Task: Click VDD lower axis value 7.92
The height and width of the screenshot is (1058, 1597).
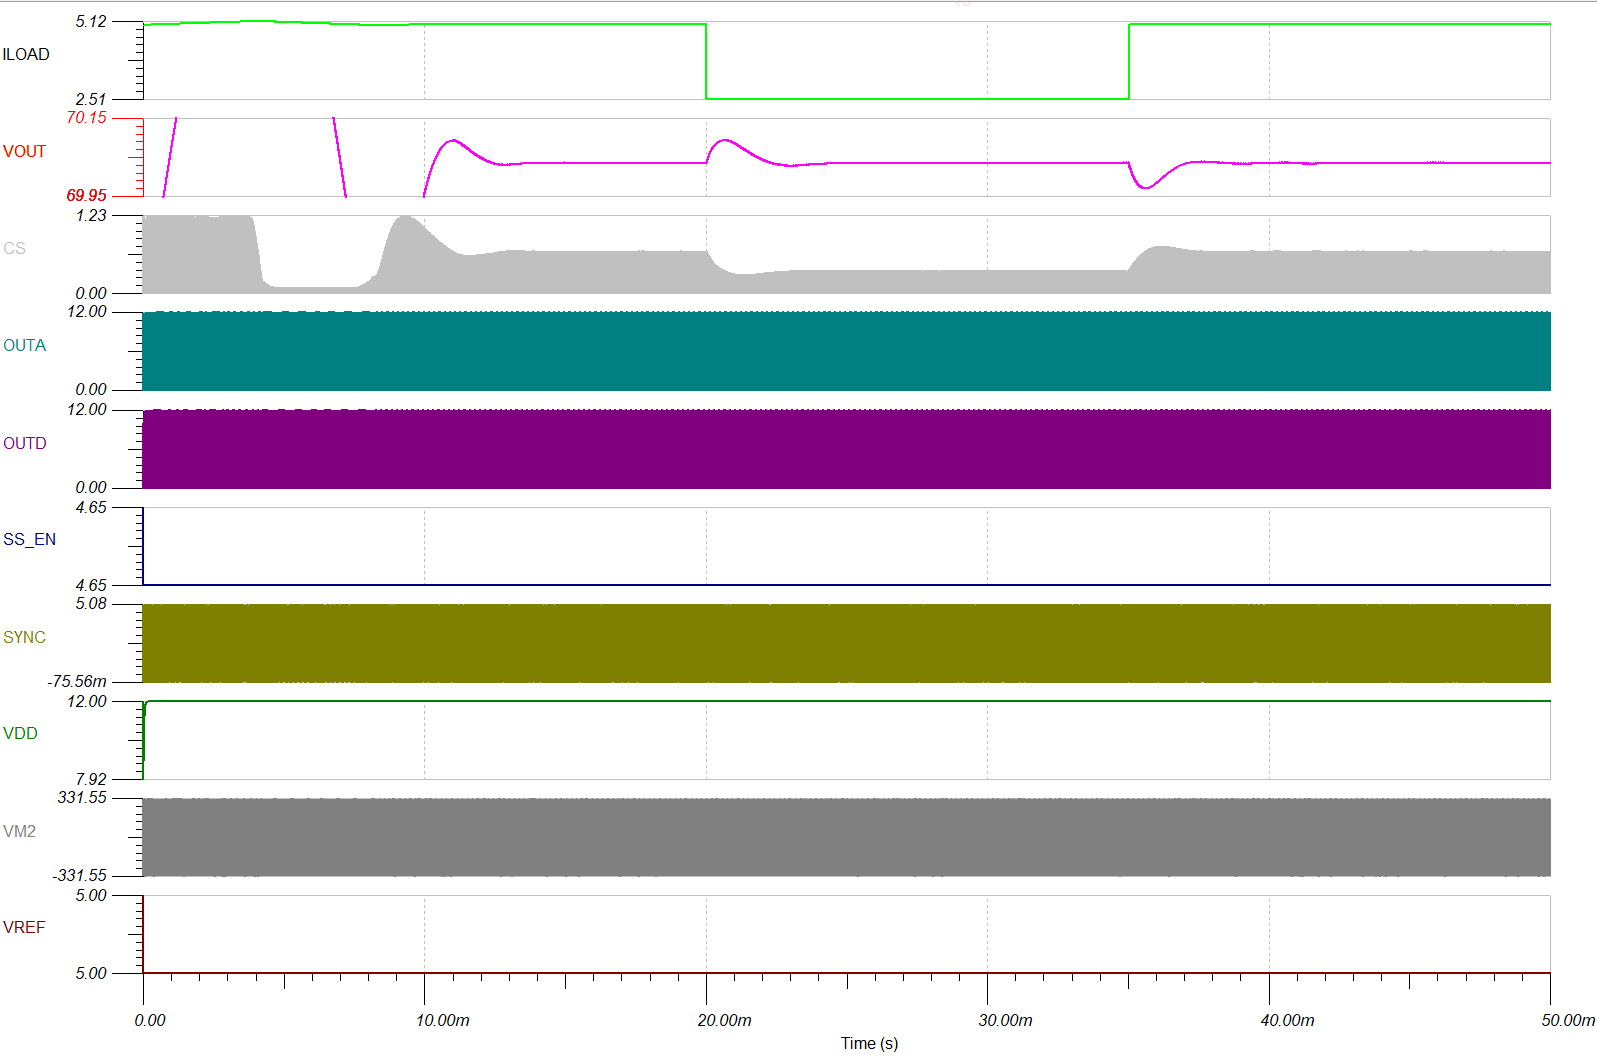Action: pos(91,779)
